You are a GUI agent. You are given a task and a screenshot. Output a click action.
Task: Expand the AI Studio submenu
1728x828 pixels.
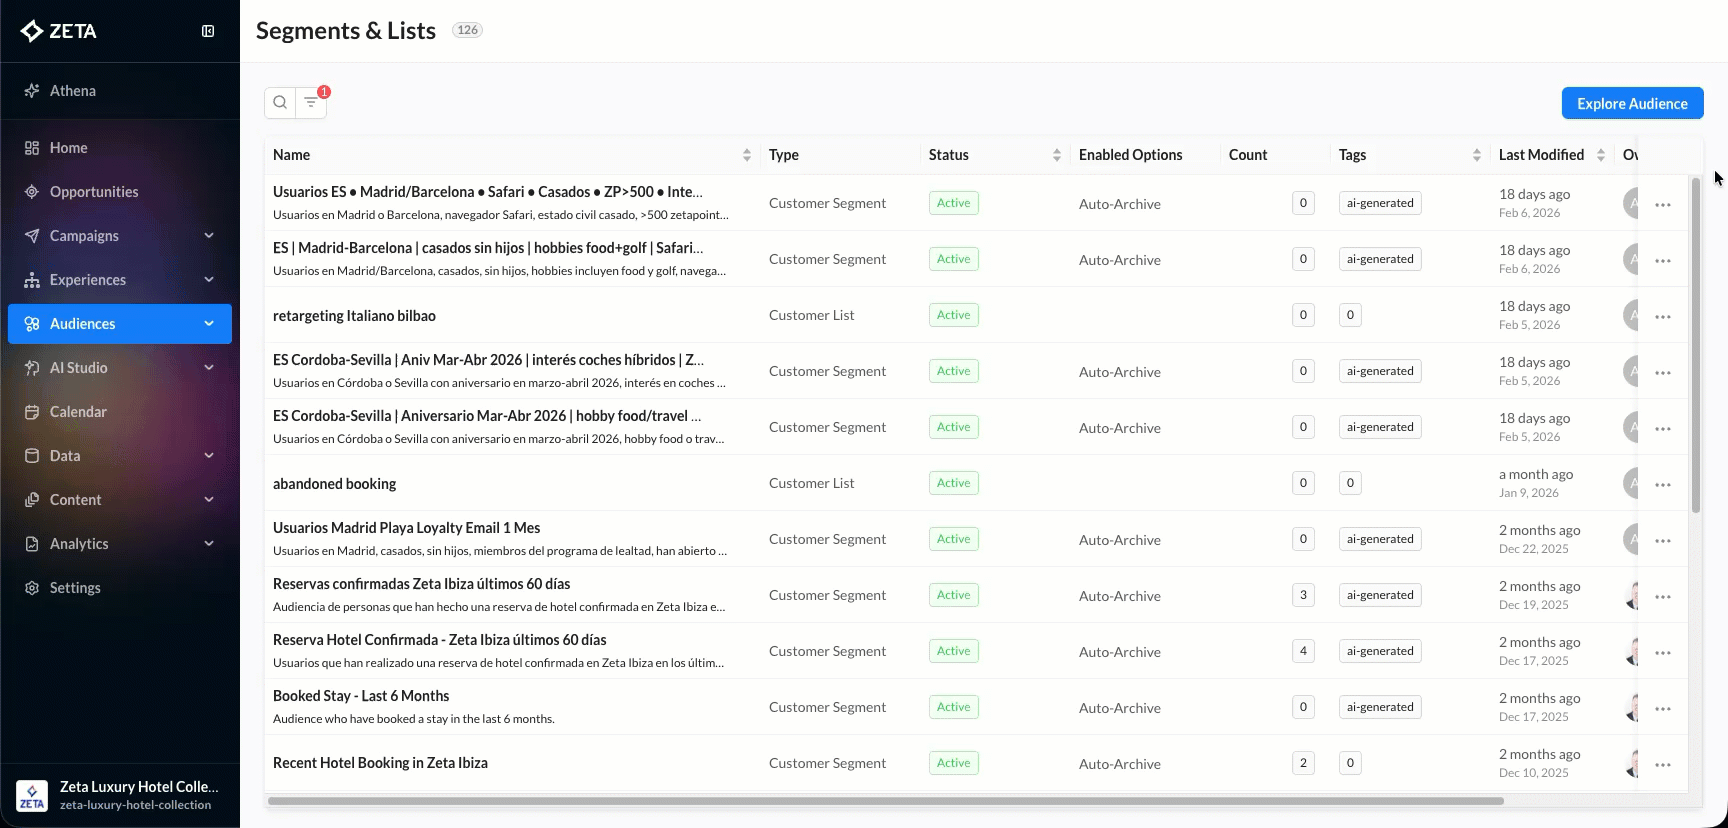(209, 368)
